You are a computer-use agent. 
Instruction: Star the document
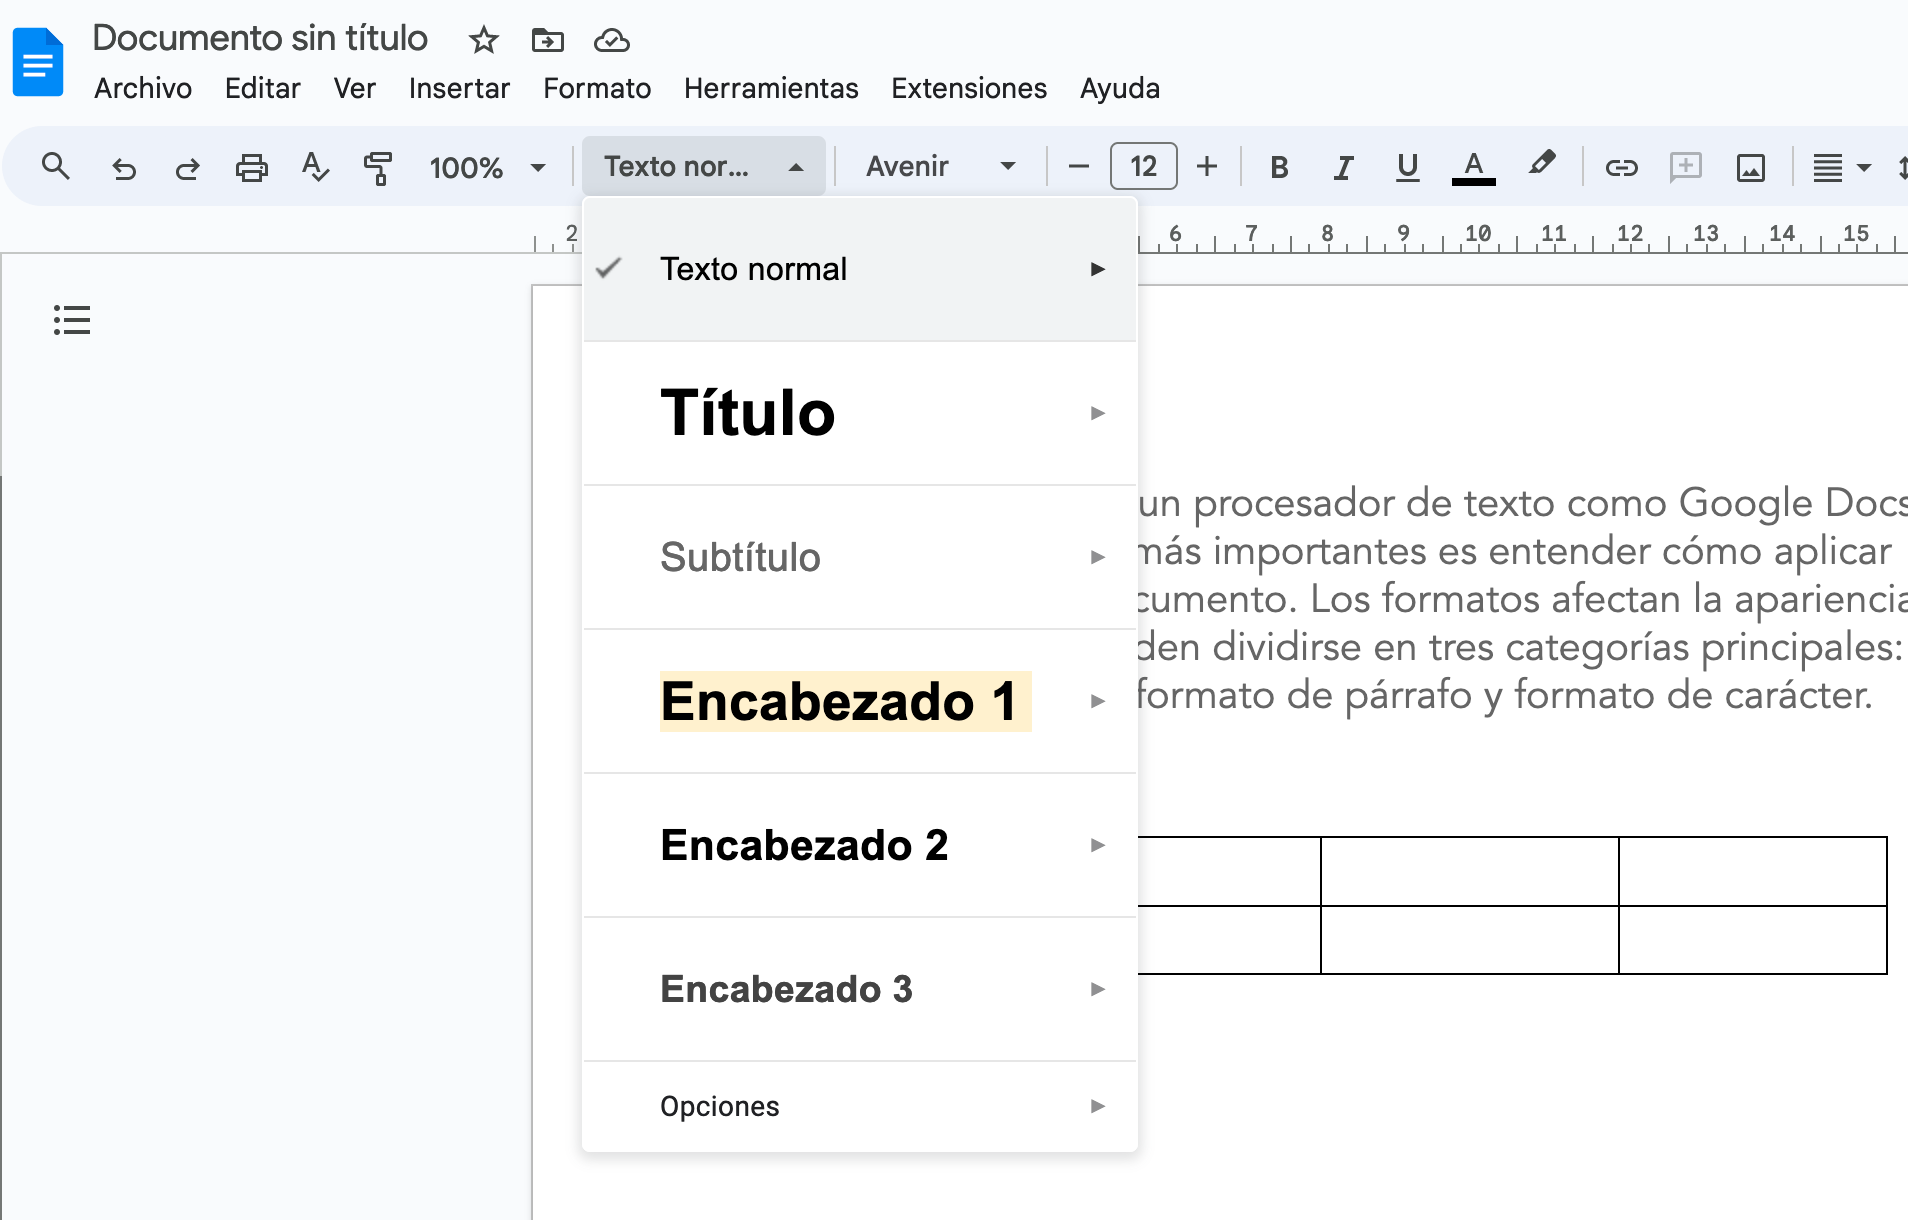(x=483, y=40)
